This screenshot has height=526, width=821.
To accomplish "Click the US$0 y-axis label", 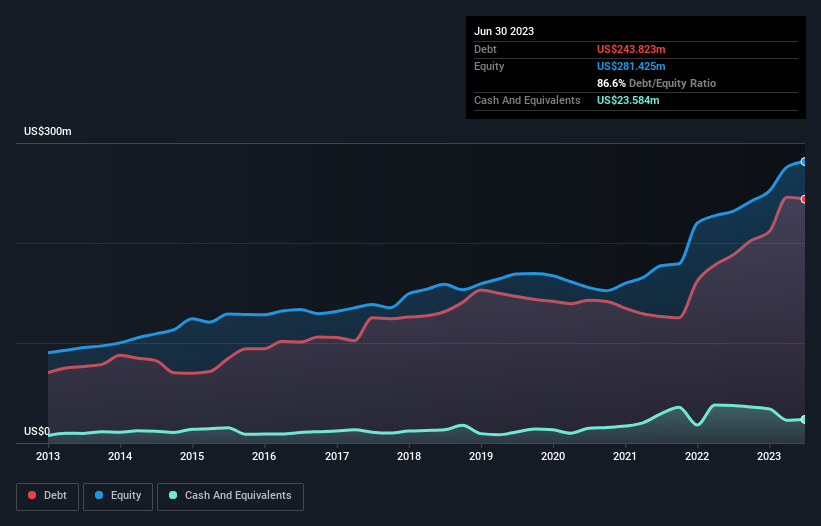I will 37,432.
